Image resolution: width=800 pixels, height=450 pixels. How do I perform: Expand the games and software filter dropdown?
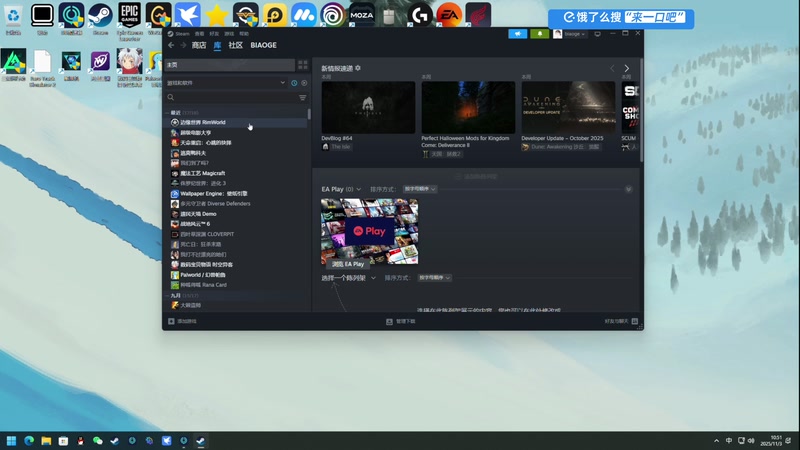(226, 83)
